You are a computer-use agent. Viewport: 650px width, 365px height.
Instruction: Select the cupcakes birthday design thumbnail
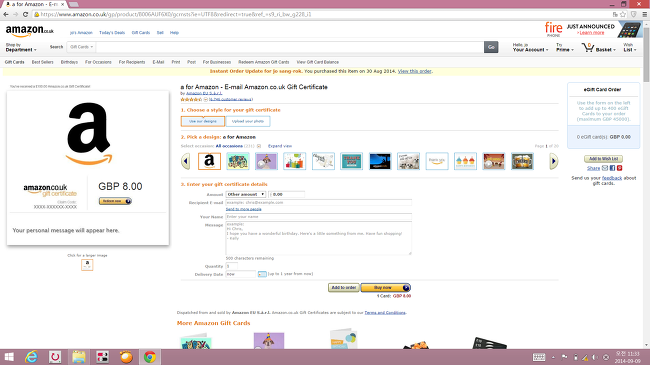(x=465, y=161)
